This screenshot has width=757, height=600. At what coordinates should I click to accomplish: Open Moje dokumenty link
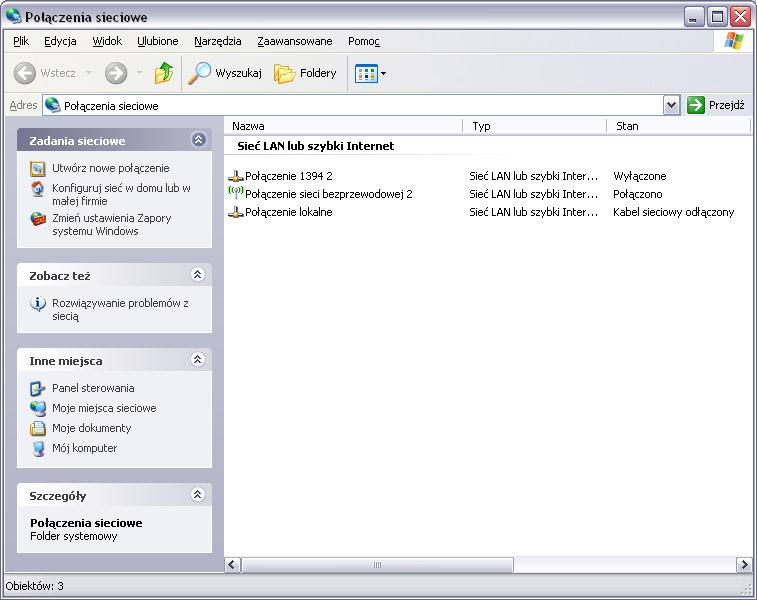pos(92,428)
